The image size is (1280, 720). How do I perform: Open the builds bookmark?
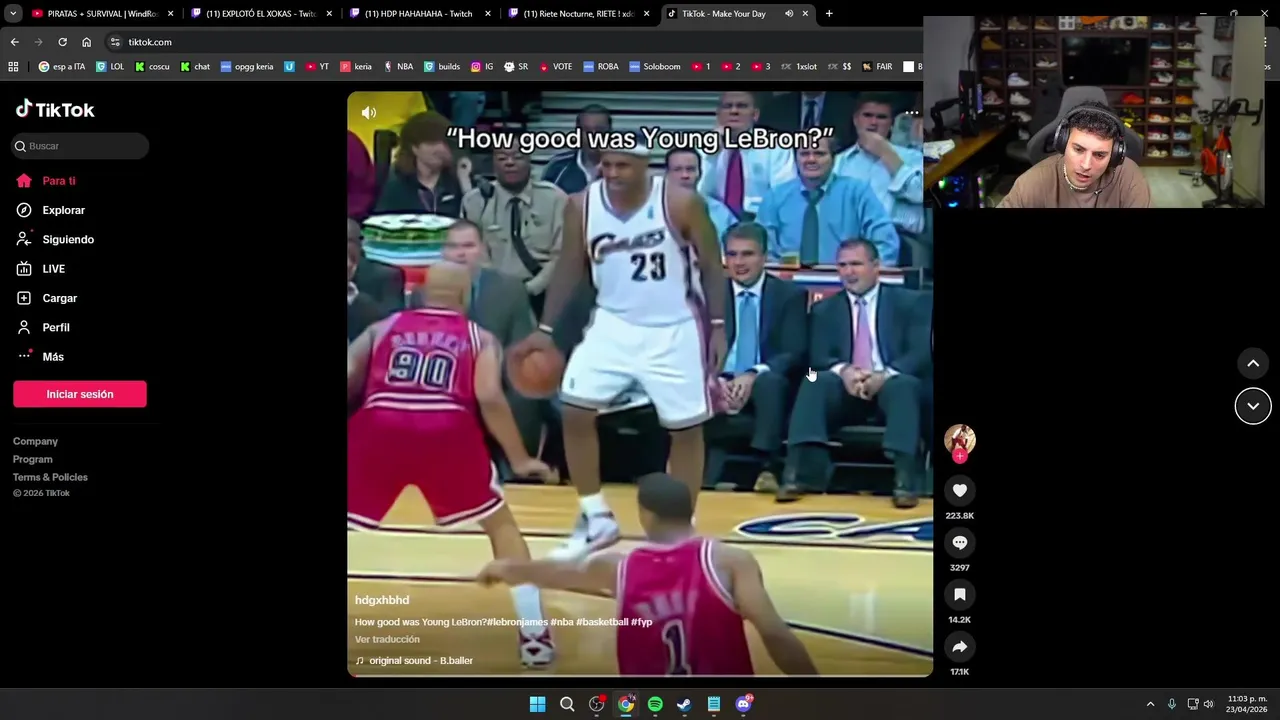(442, 67)
